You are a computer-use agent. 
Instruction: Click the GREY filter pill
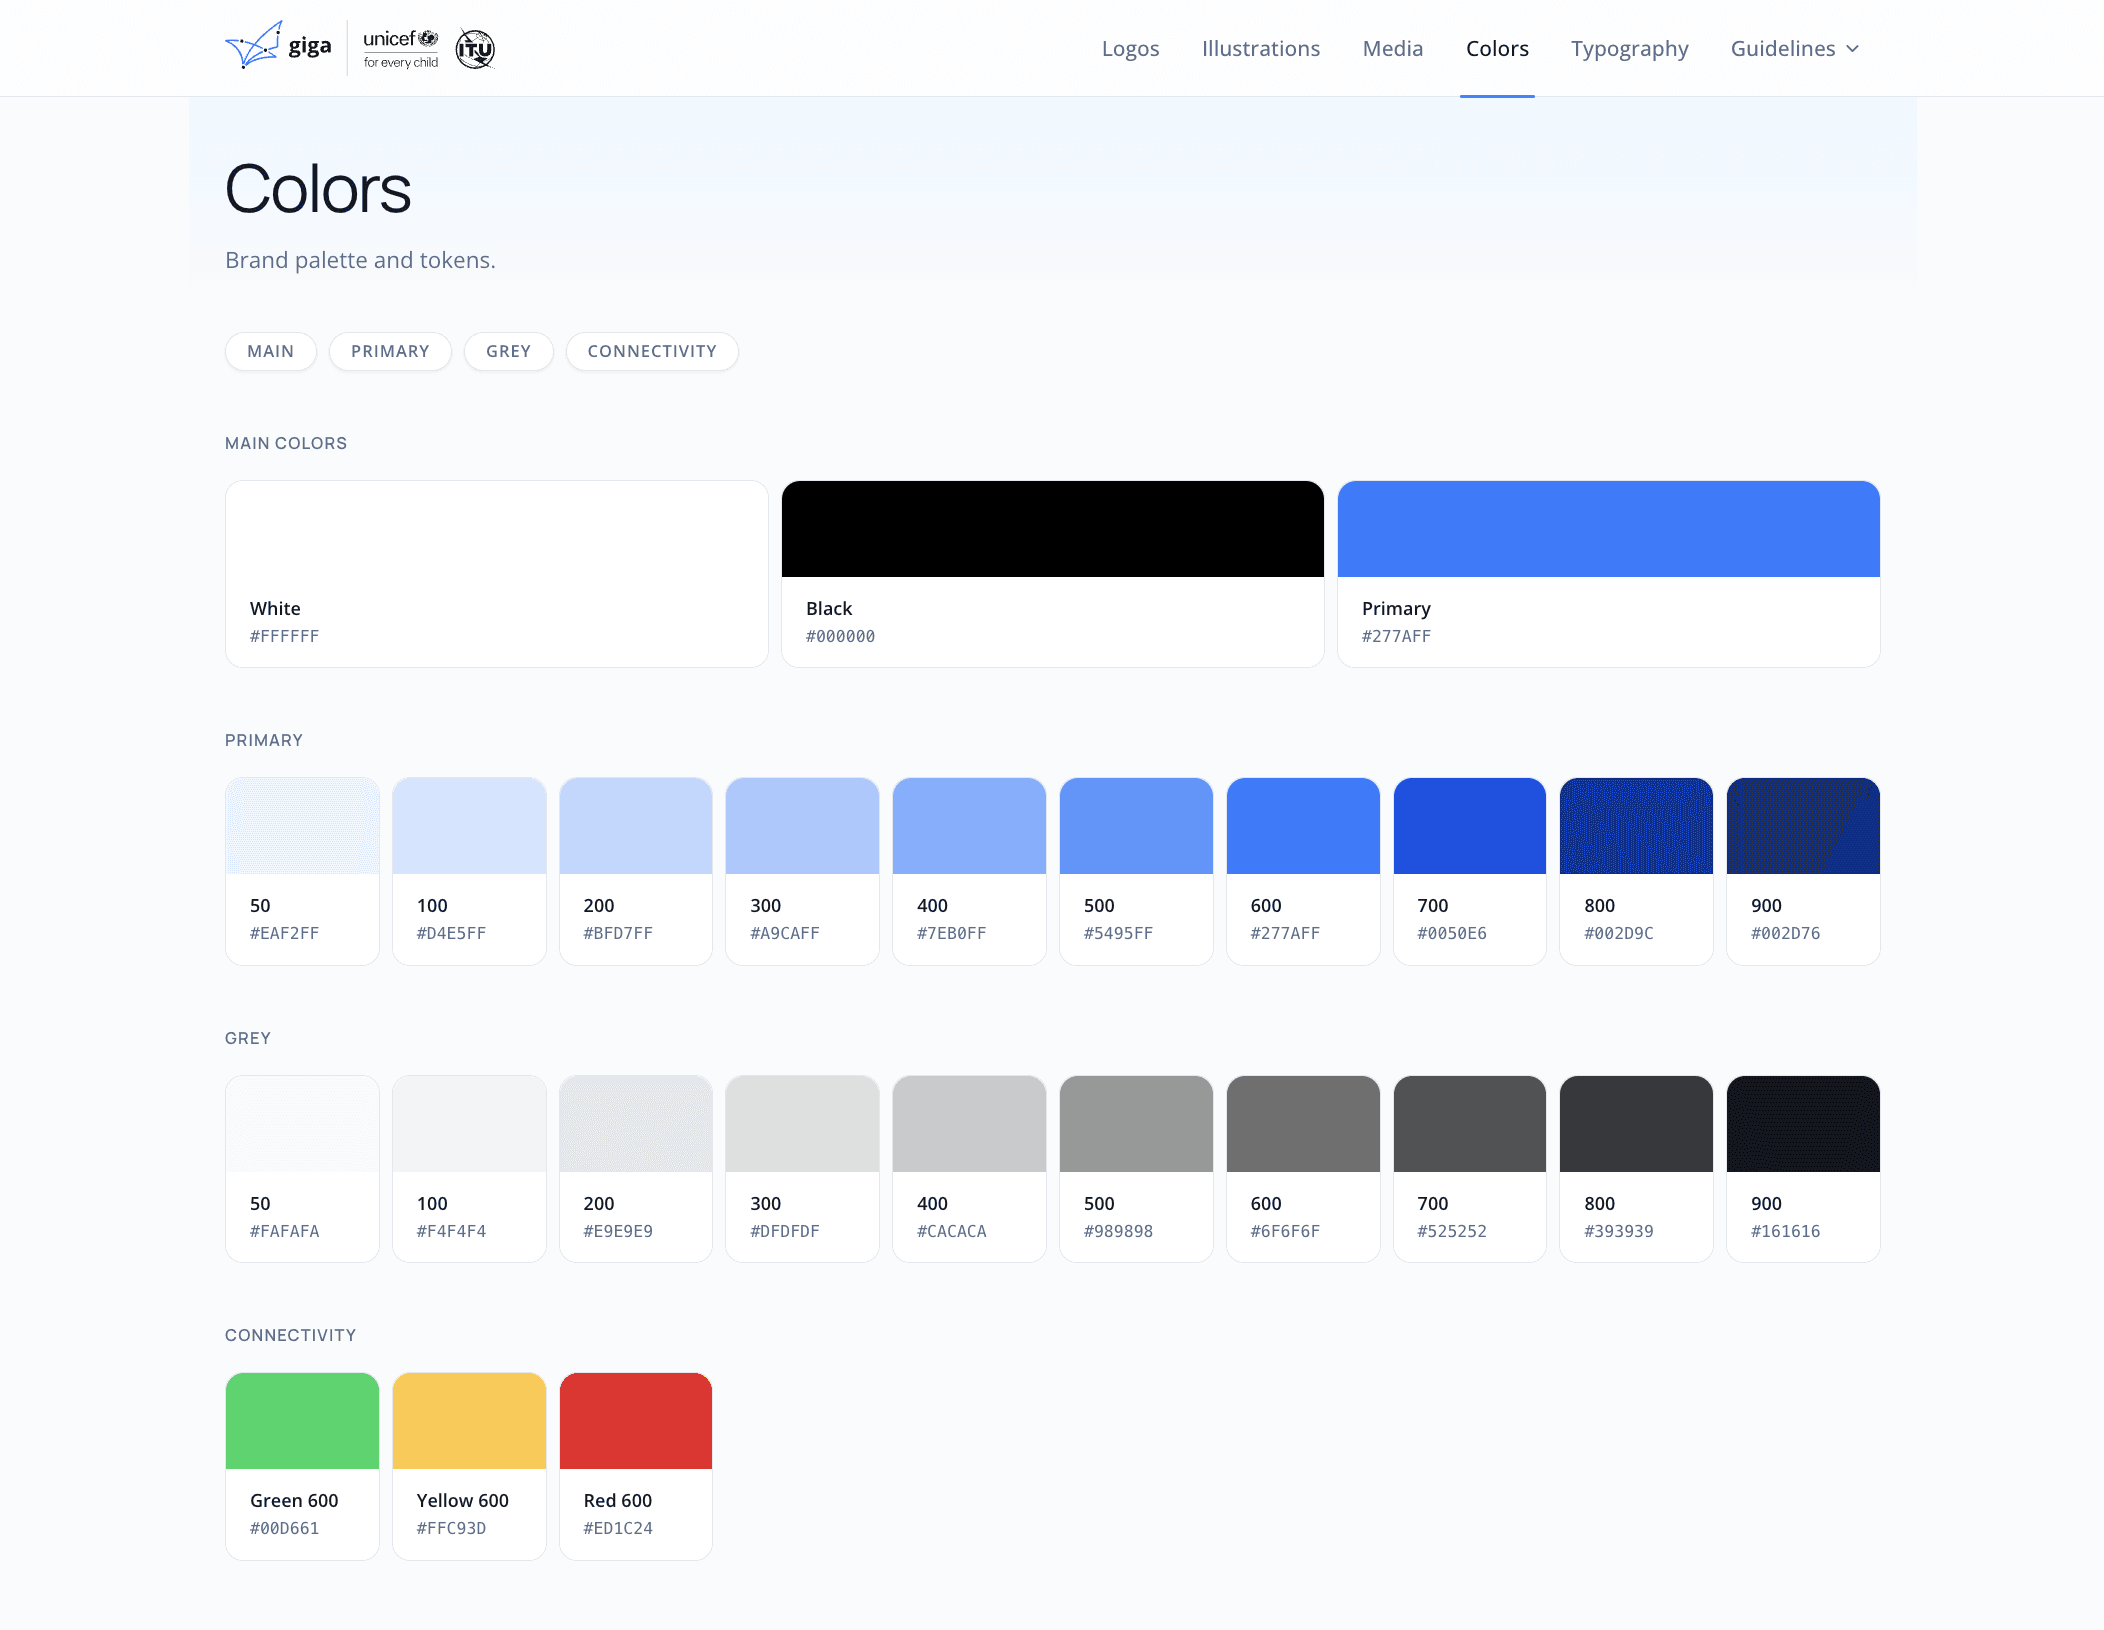click(x=508, y=351)
